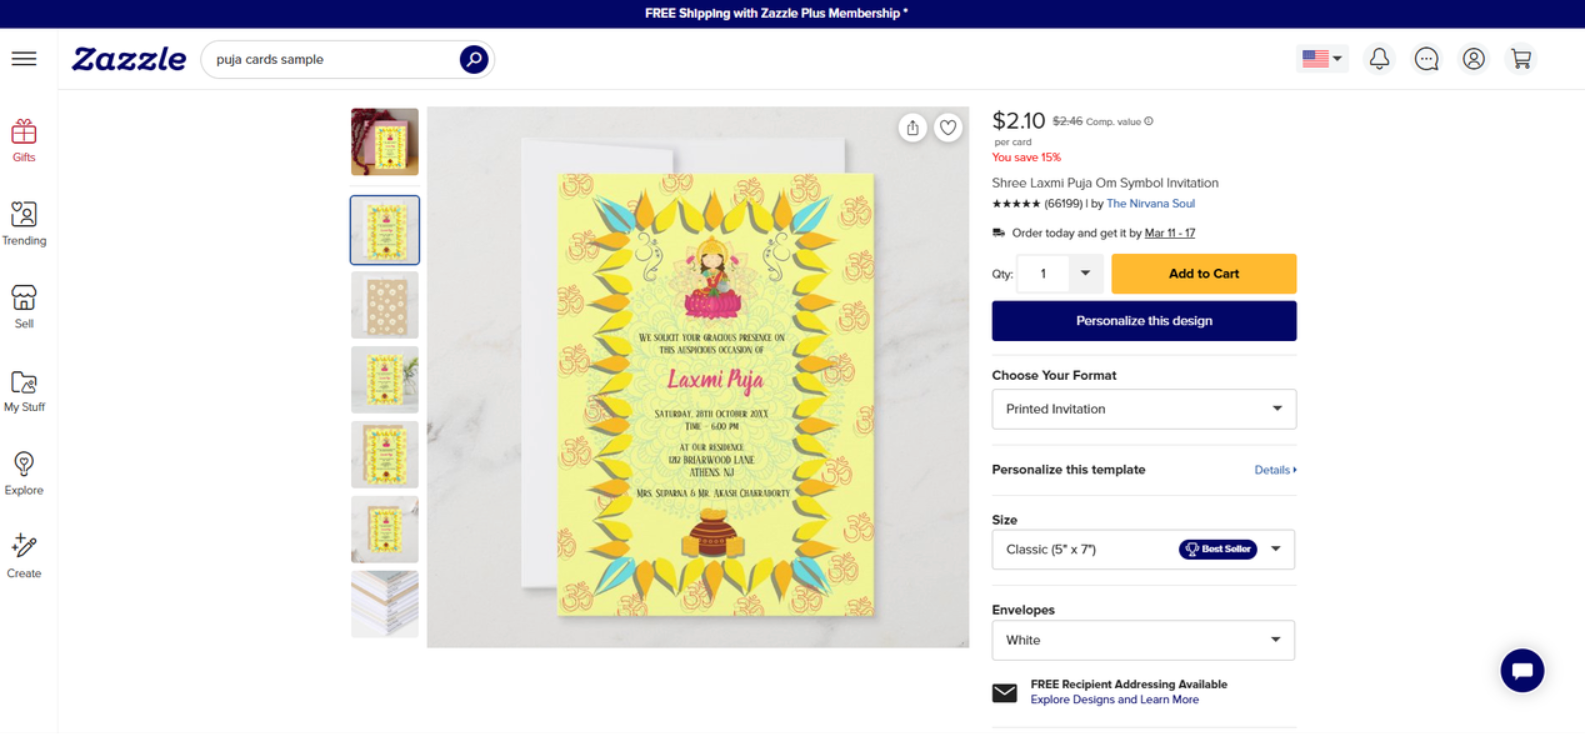View the shopping cart
Viewport: 1585px width, 734px height.
coord(1521,59)
